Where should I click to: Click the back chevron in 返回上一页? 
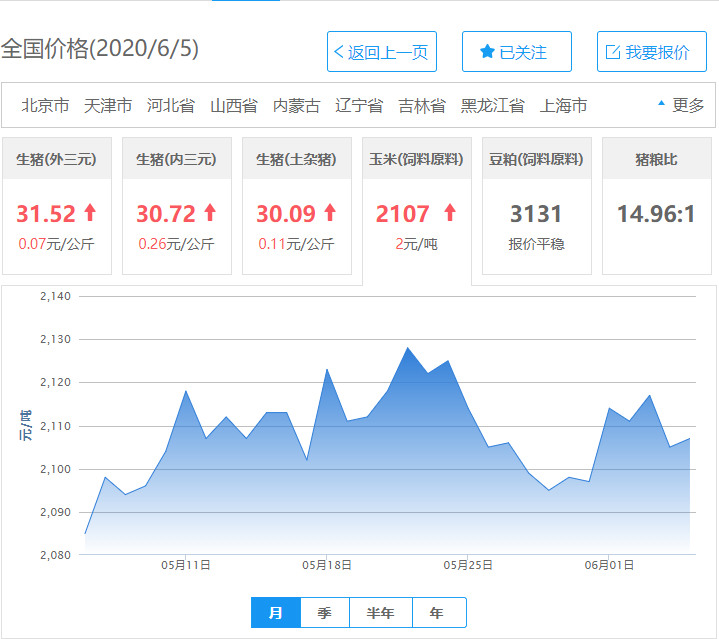338,52
